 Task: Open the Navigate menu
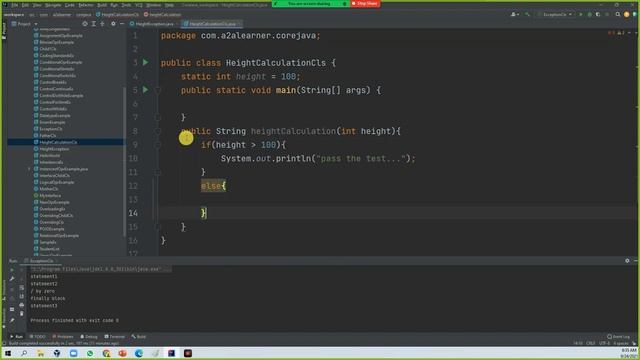(53, 5)
